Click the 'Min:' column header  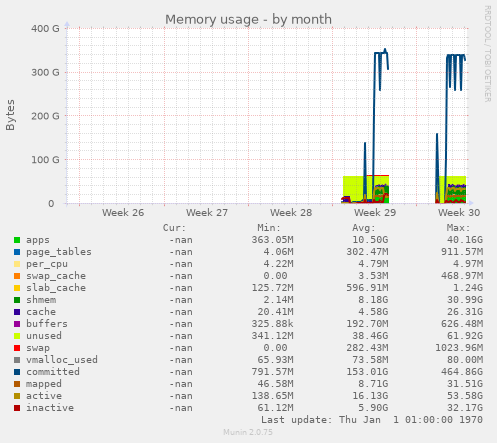pos(269,228)
